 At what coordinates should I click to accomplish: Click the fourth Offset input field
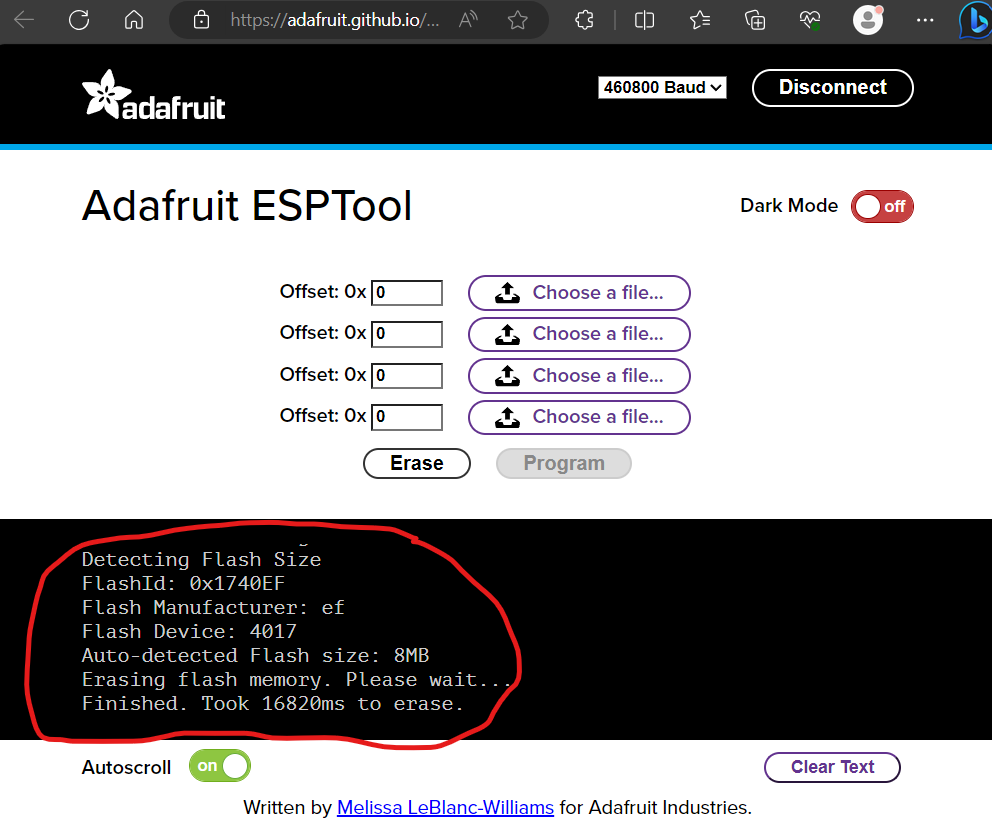pos(407,417)
